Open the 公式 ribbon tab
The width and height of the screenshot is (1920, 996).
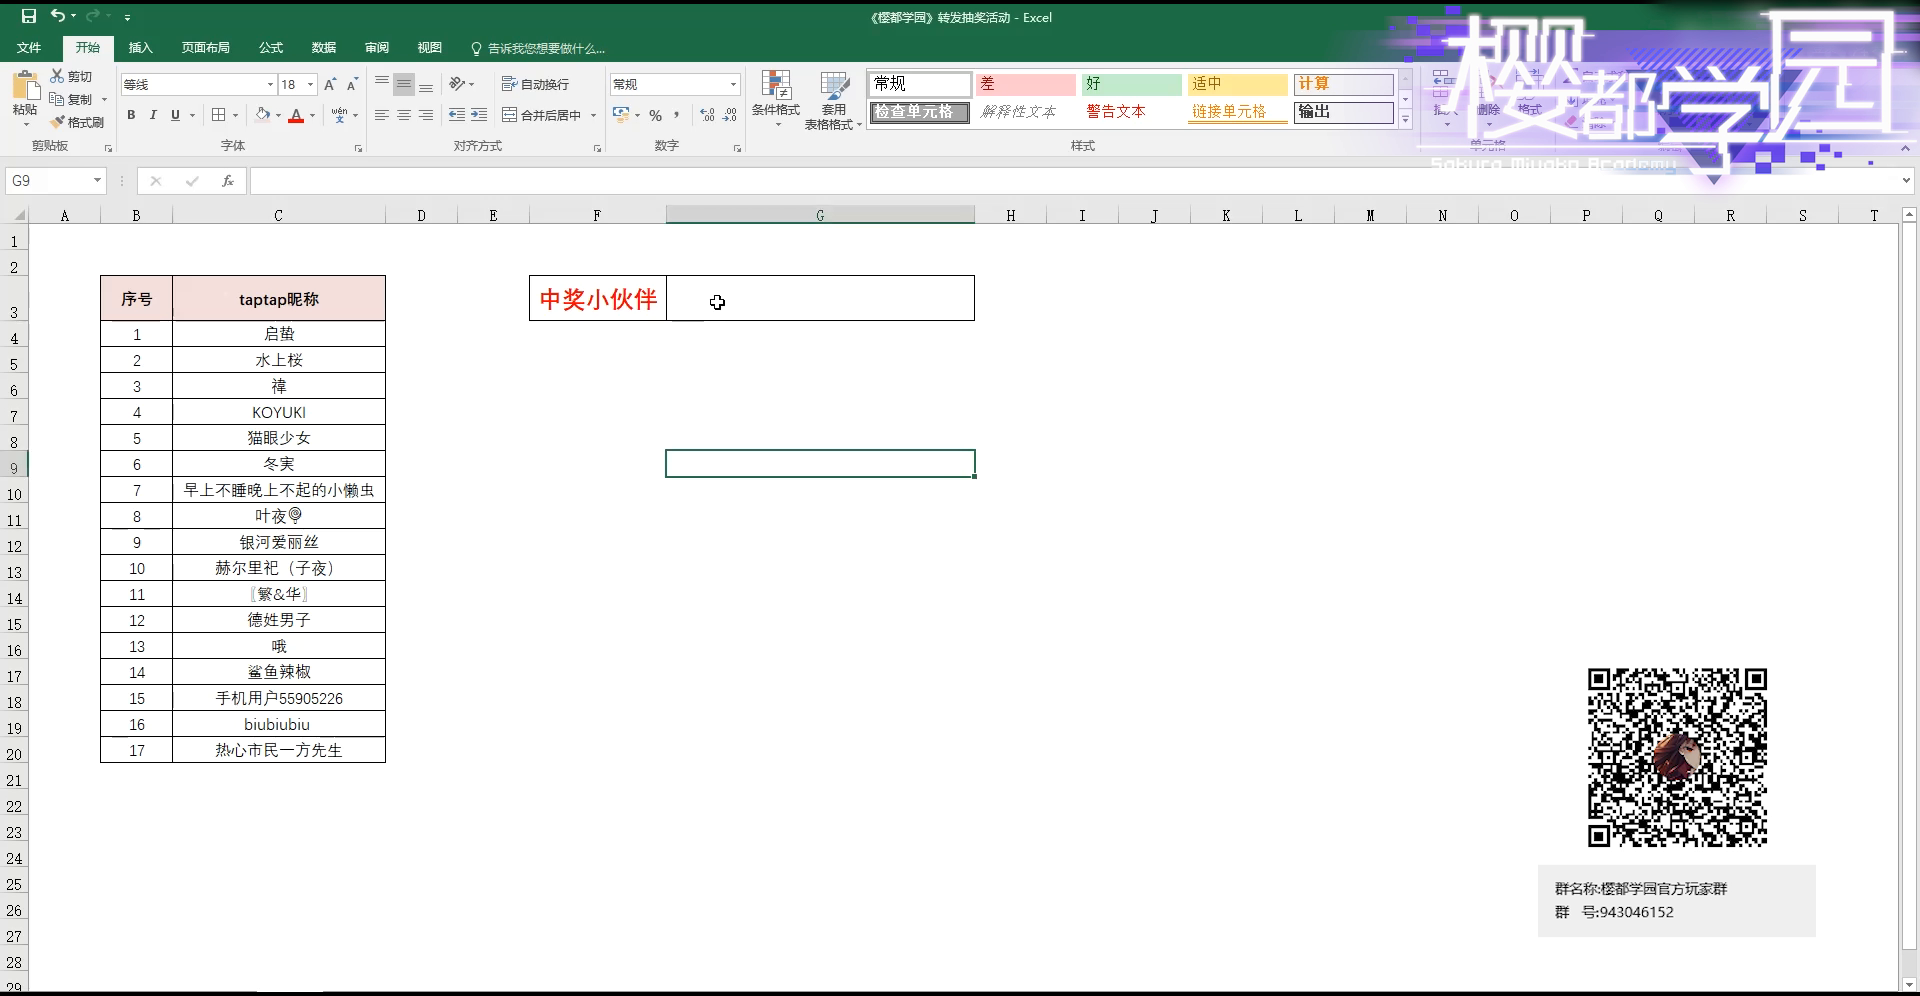pos(271,48)
